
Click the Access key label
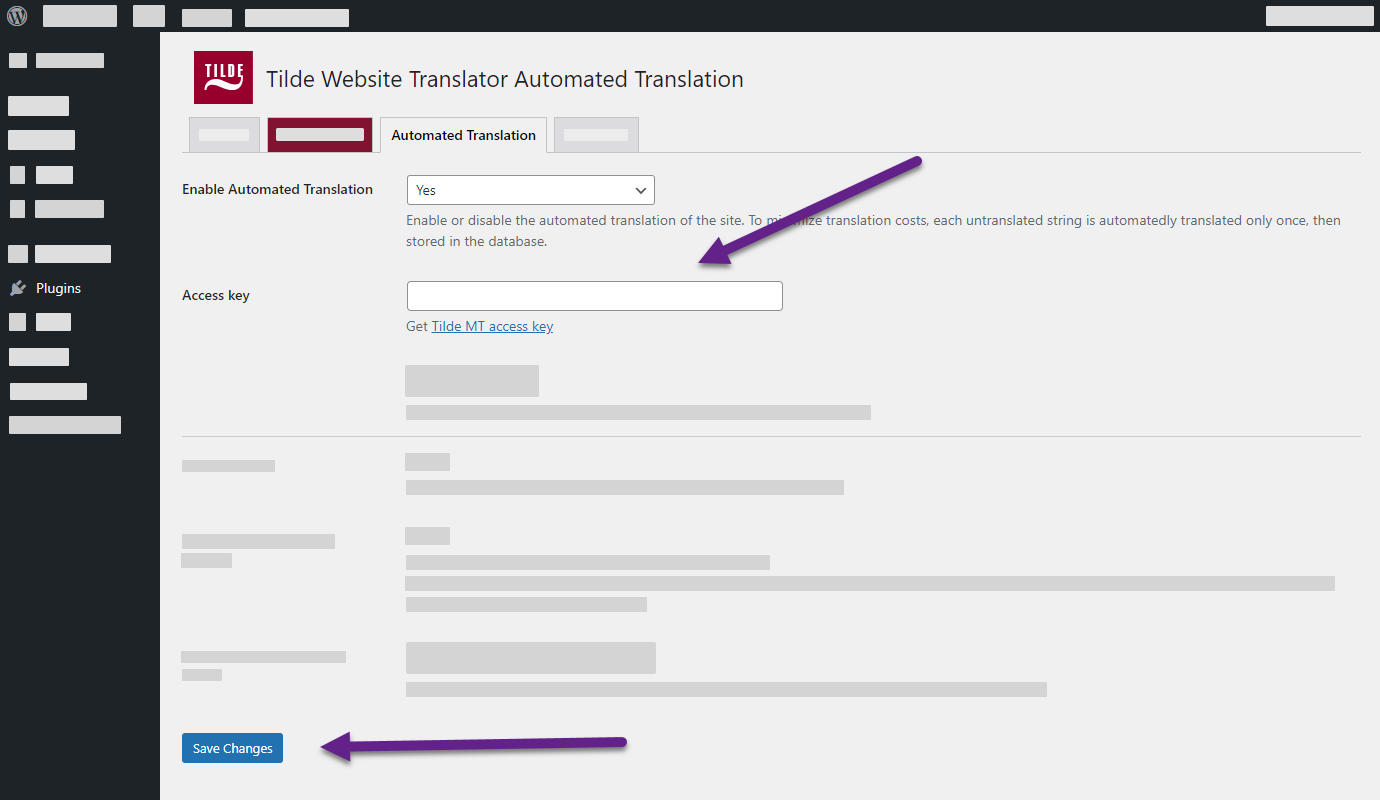216,295
